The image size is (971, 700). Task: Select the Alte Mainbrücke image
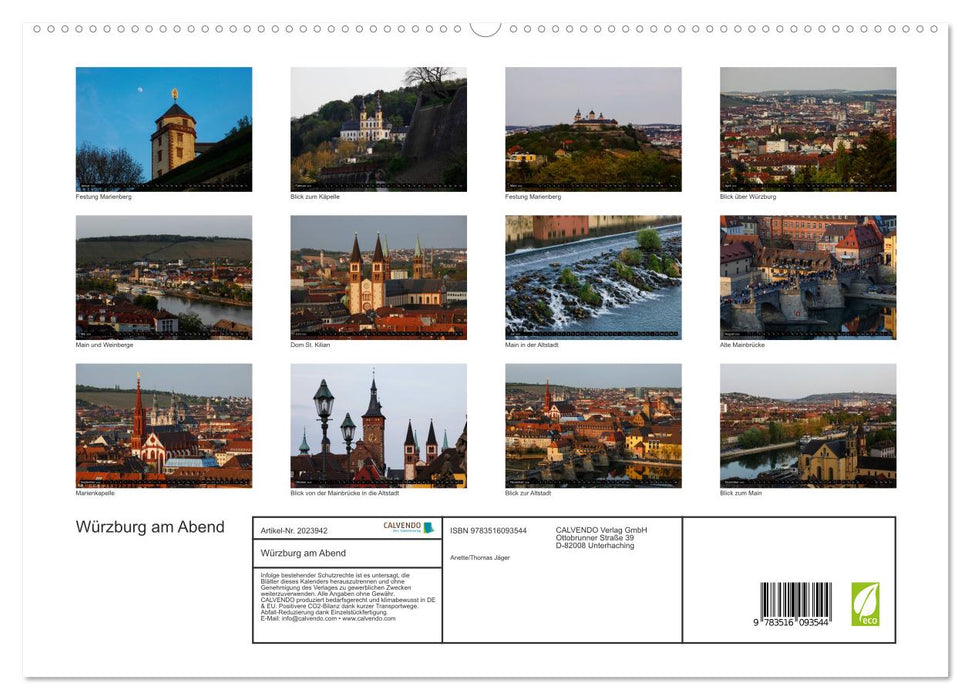[806, 277]
